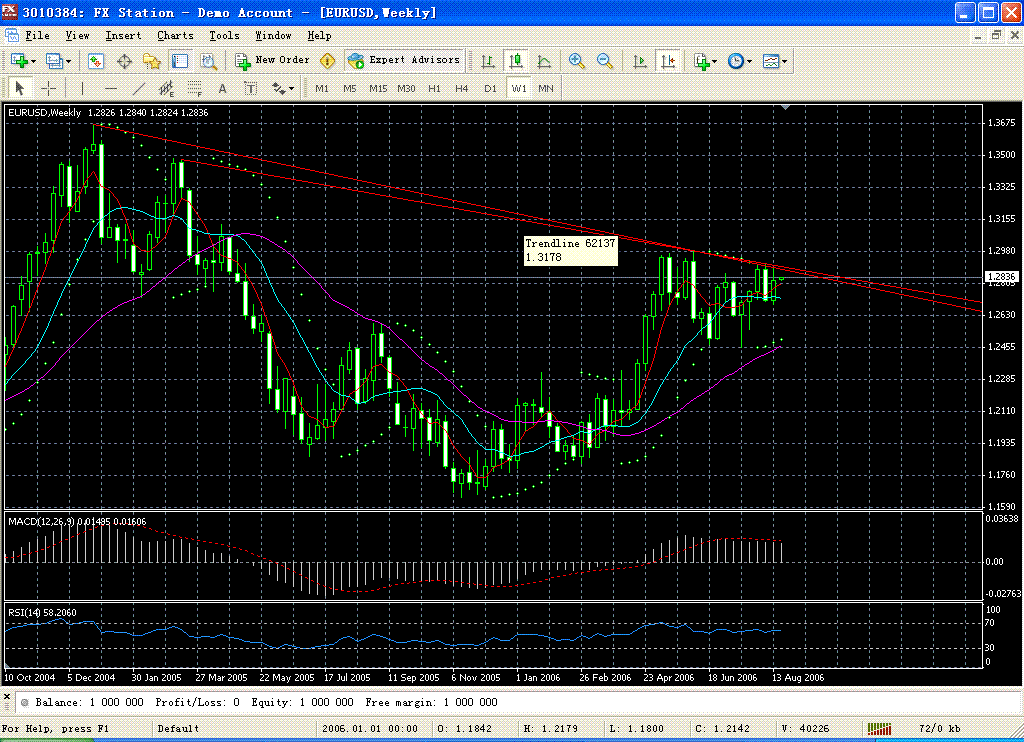Open the View menu

point(77,35)
